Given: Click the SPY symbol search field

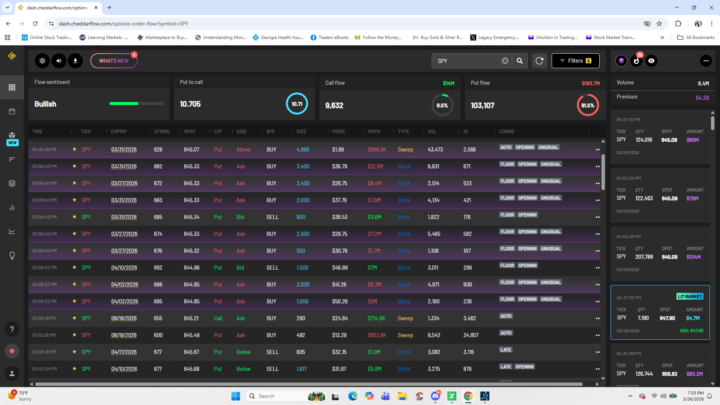Looking at the screenshot, I should pos(466,61).
